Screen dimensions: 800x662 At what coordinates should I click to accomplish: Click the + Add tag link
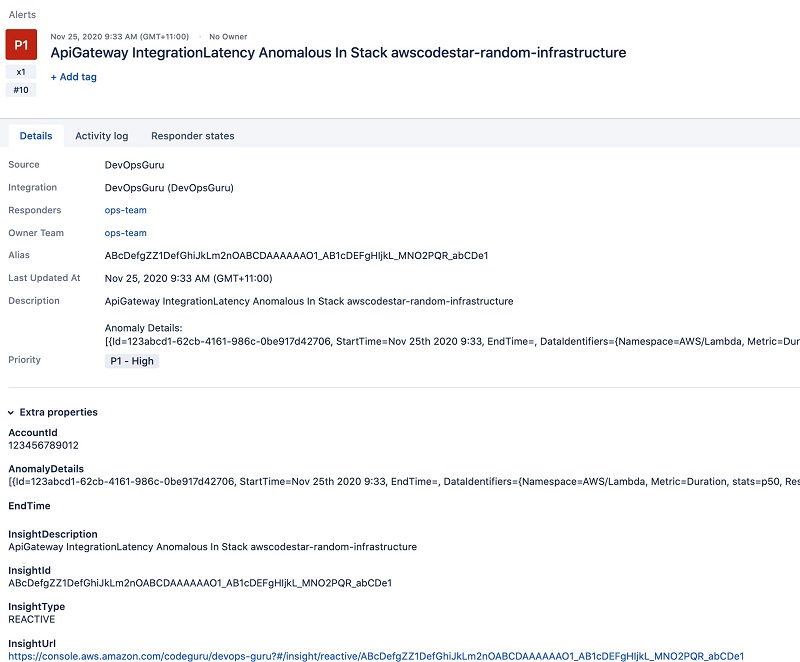[73, 77]
